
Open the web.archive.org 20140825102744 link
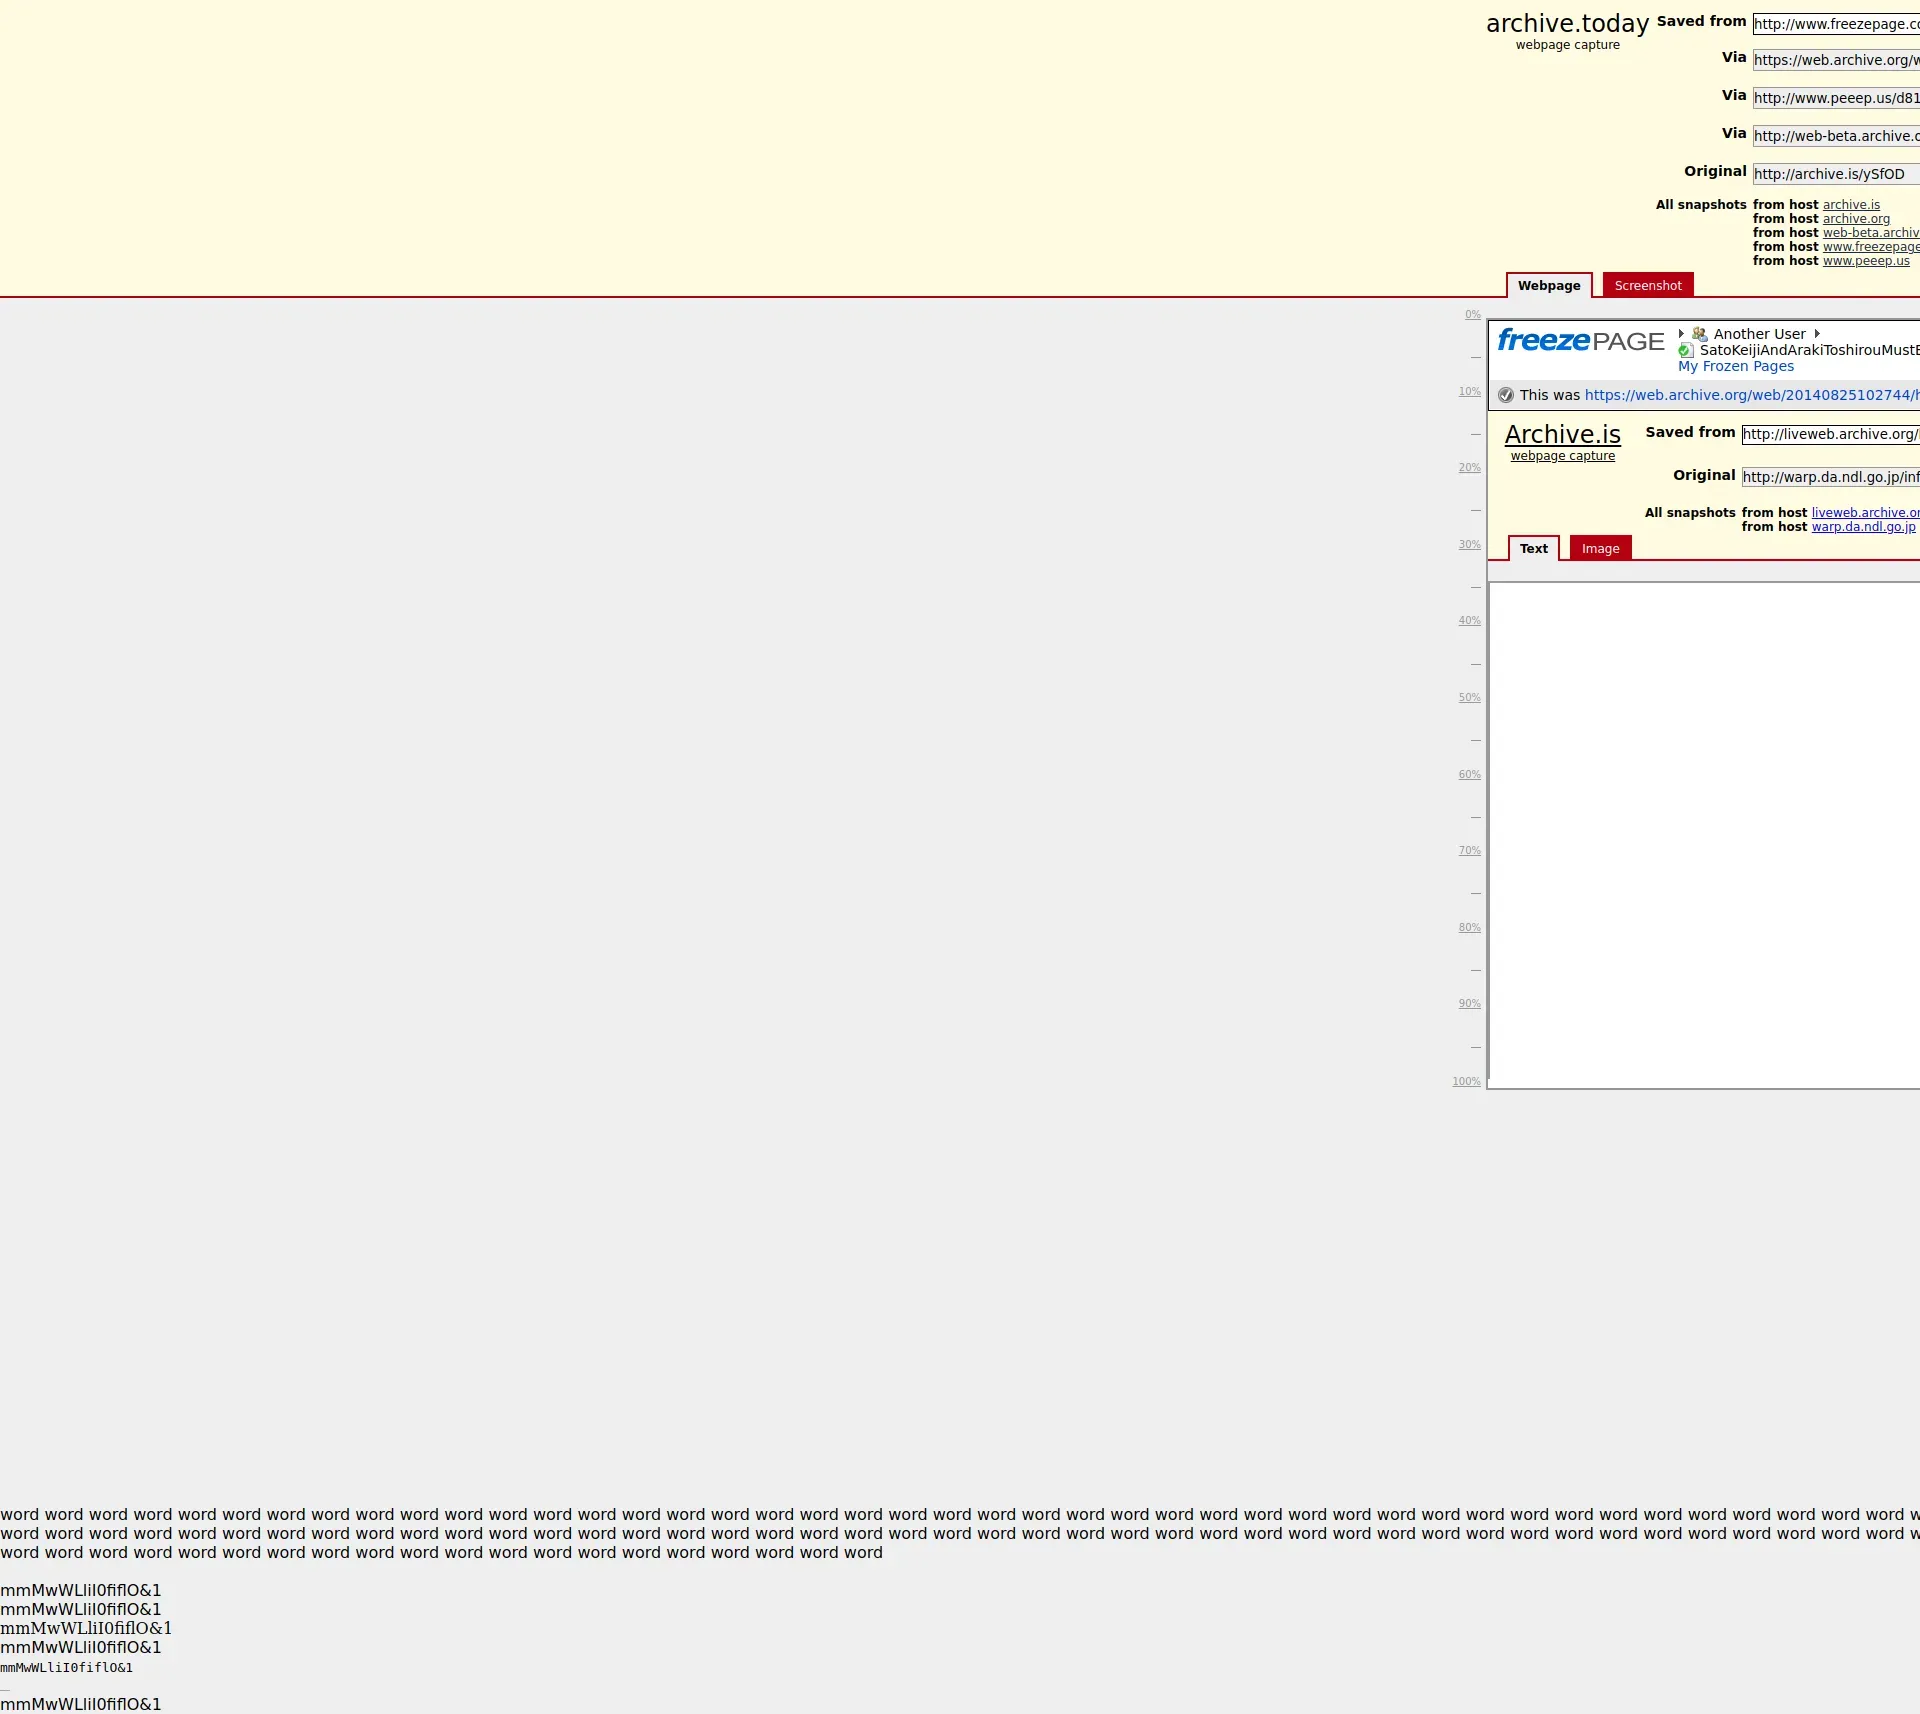(1750, 395)
